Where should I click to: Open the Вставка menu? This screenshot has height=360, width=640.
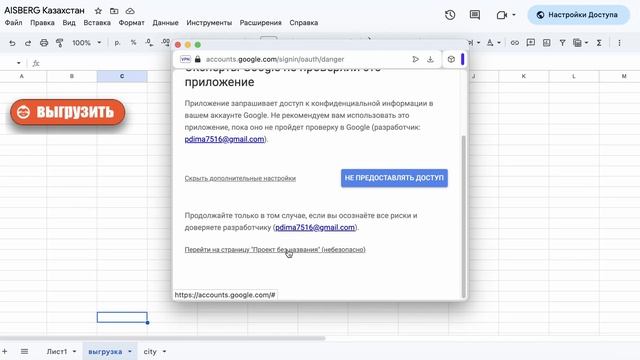(x=97, y=23)
